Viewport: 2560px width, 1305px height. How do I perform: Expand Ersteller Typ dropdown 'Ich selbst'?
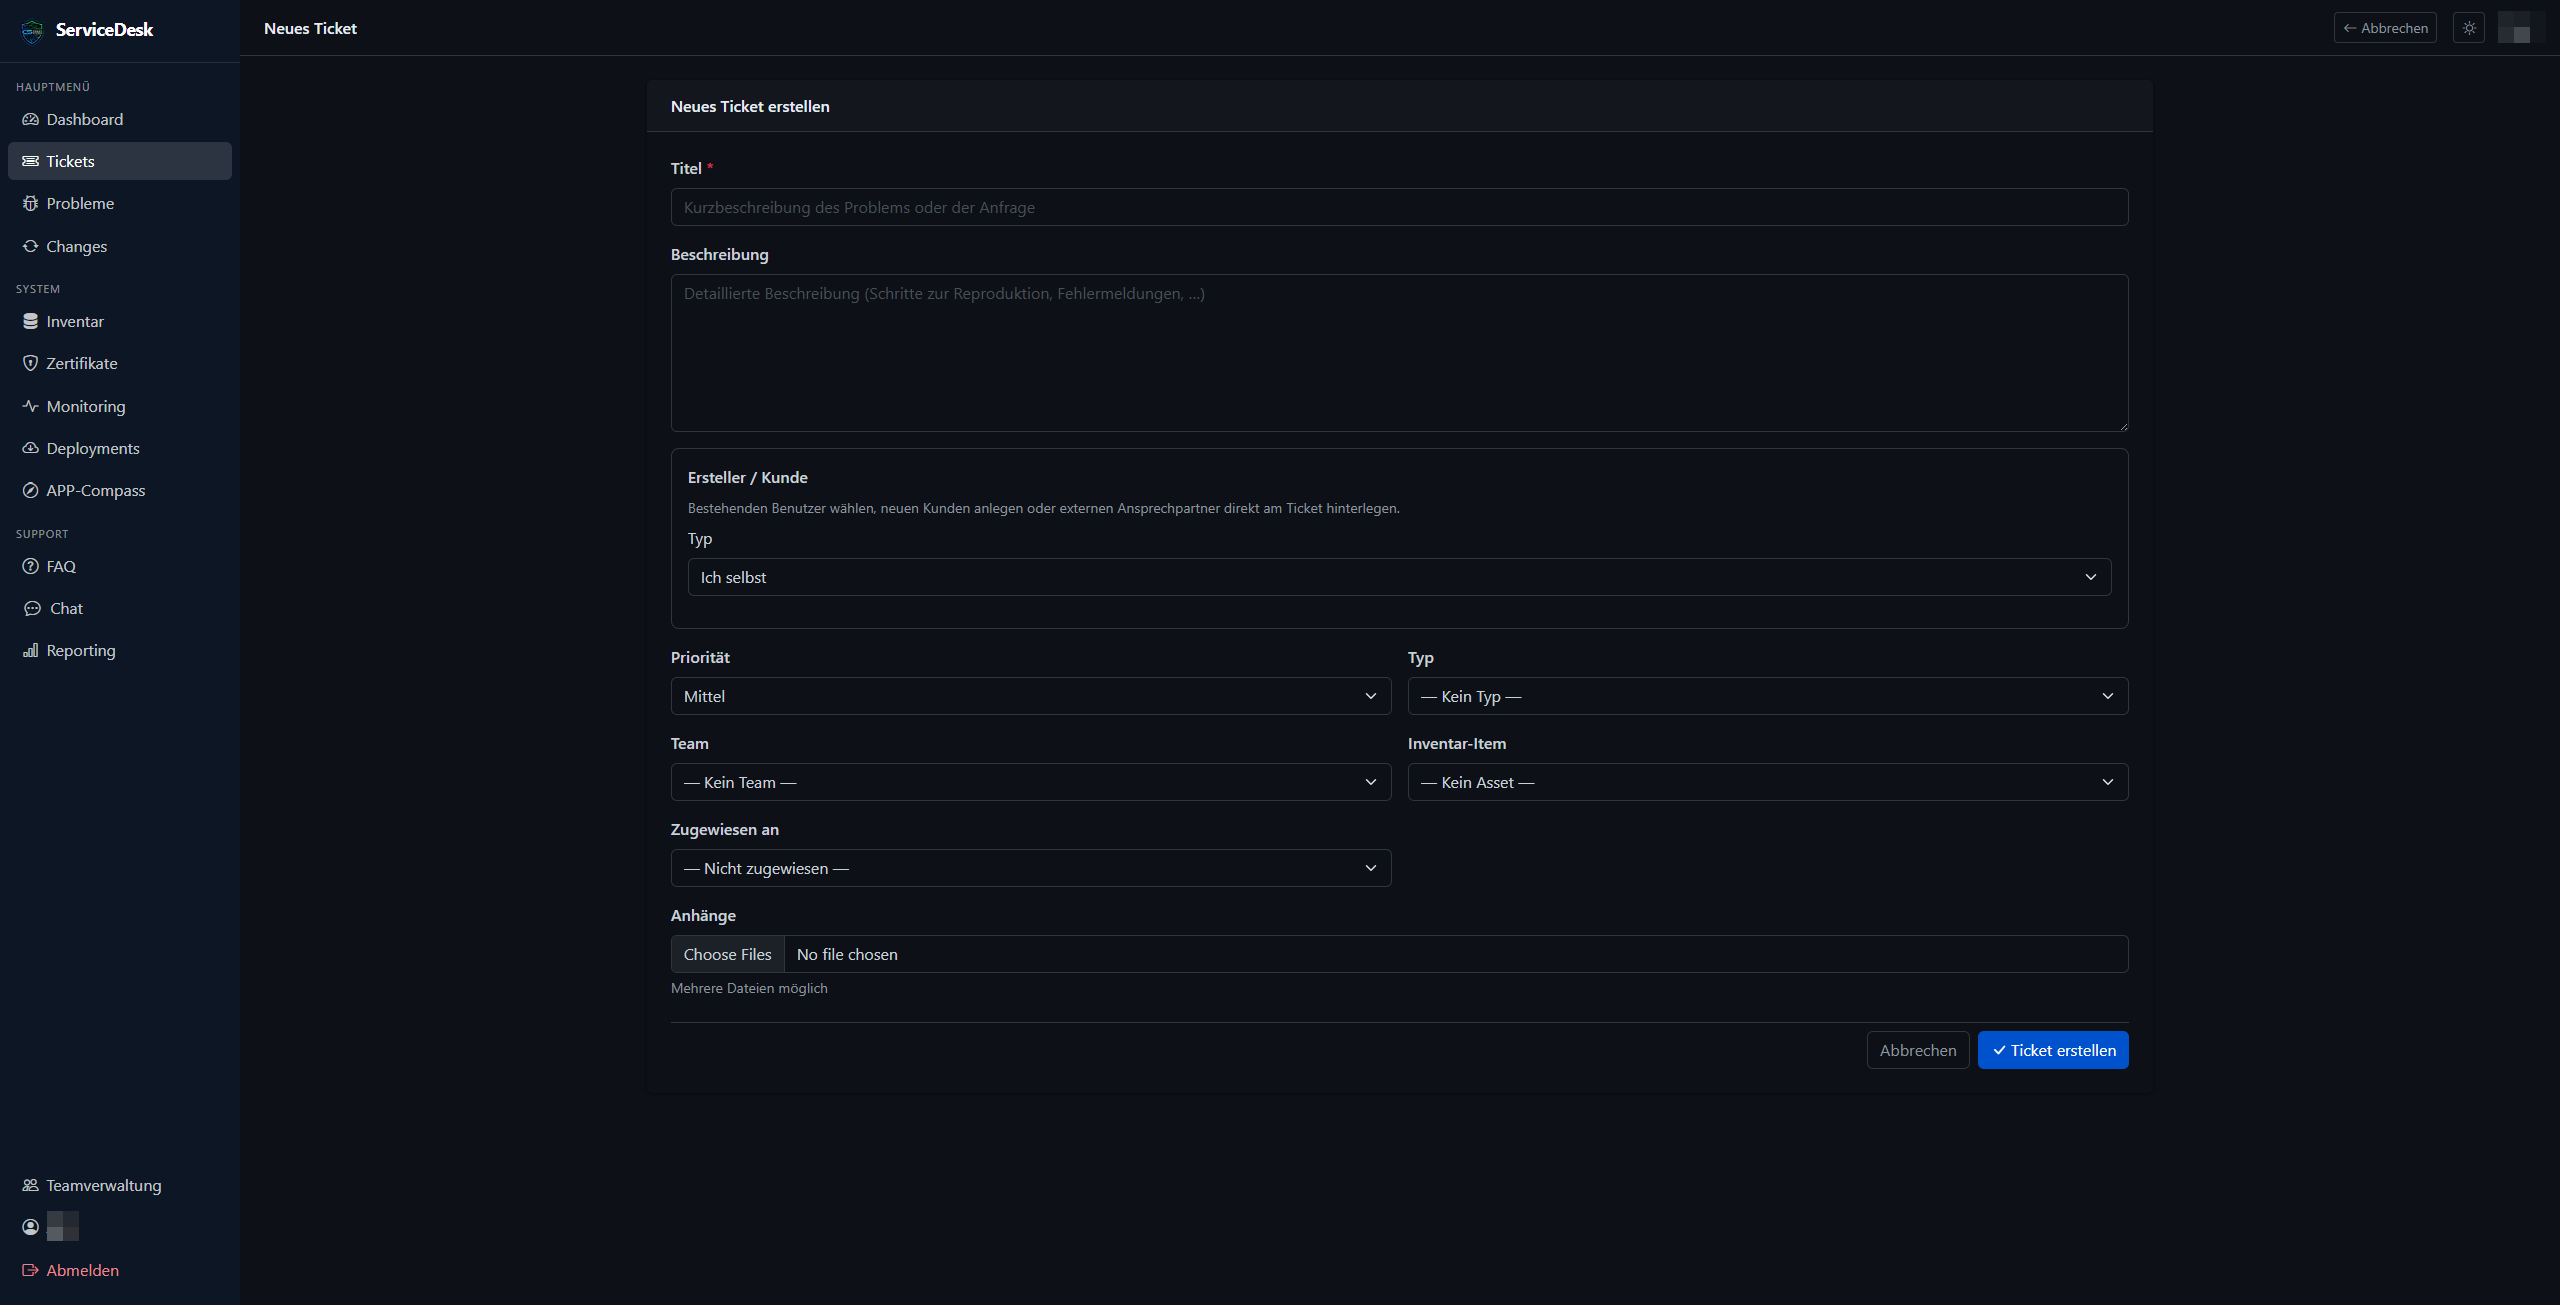tap(1399, 577)
